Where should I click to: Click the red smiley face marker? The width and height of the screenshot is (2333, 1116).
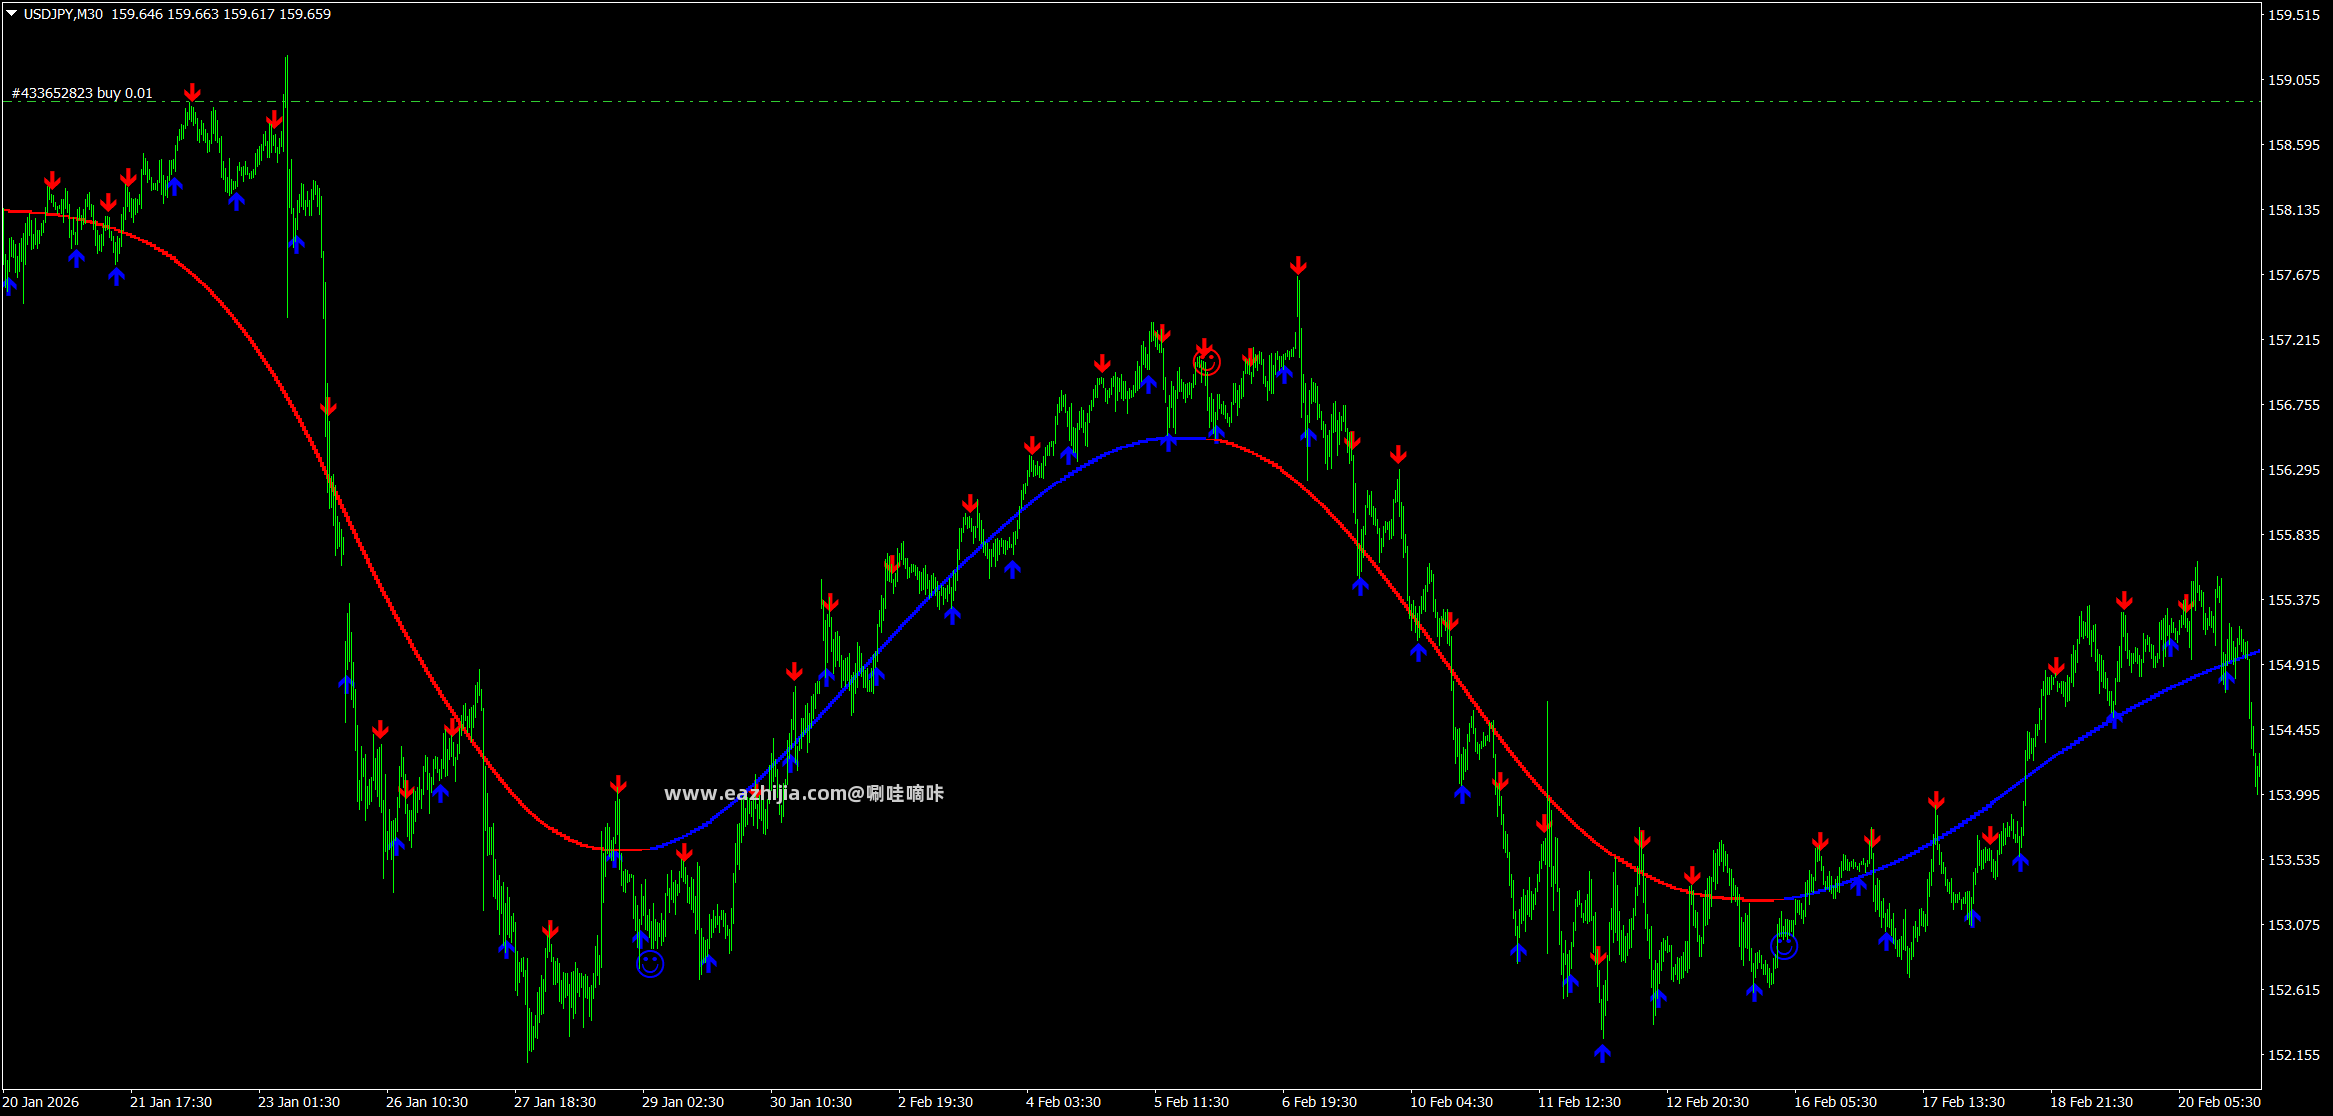(1207, 362)
